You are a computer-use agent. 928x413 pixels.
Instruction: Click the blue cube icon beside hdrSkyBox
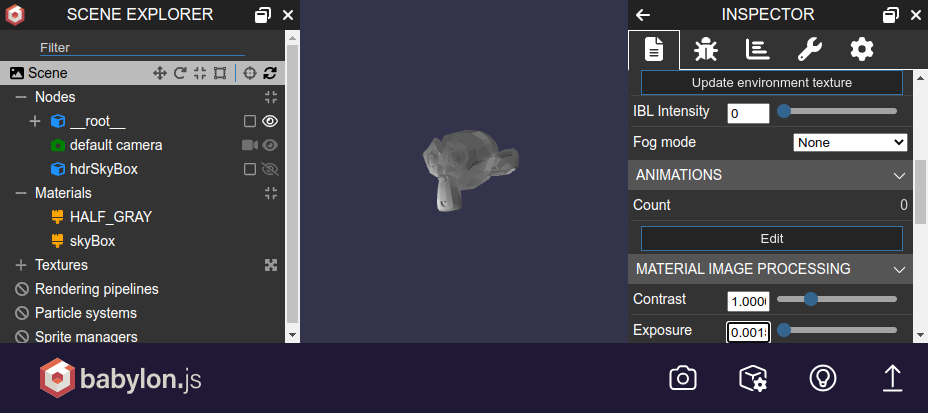(57, 169)
